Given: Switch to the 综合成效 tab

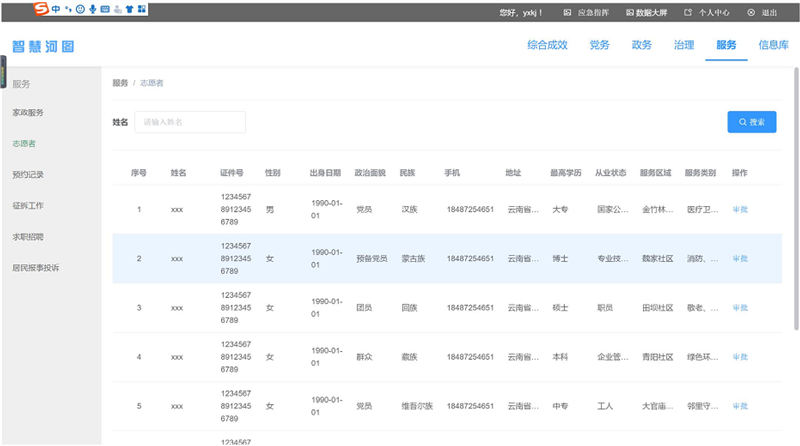Looking at the screenshot, I should (547, 45).
